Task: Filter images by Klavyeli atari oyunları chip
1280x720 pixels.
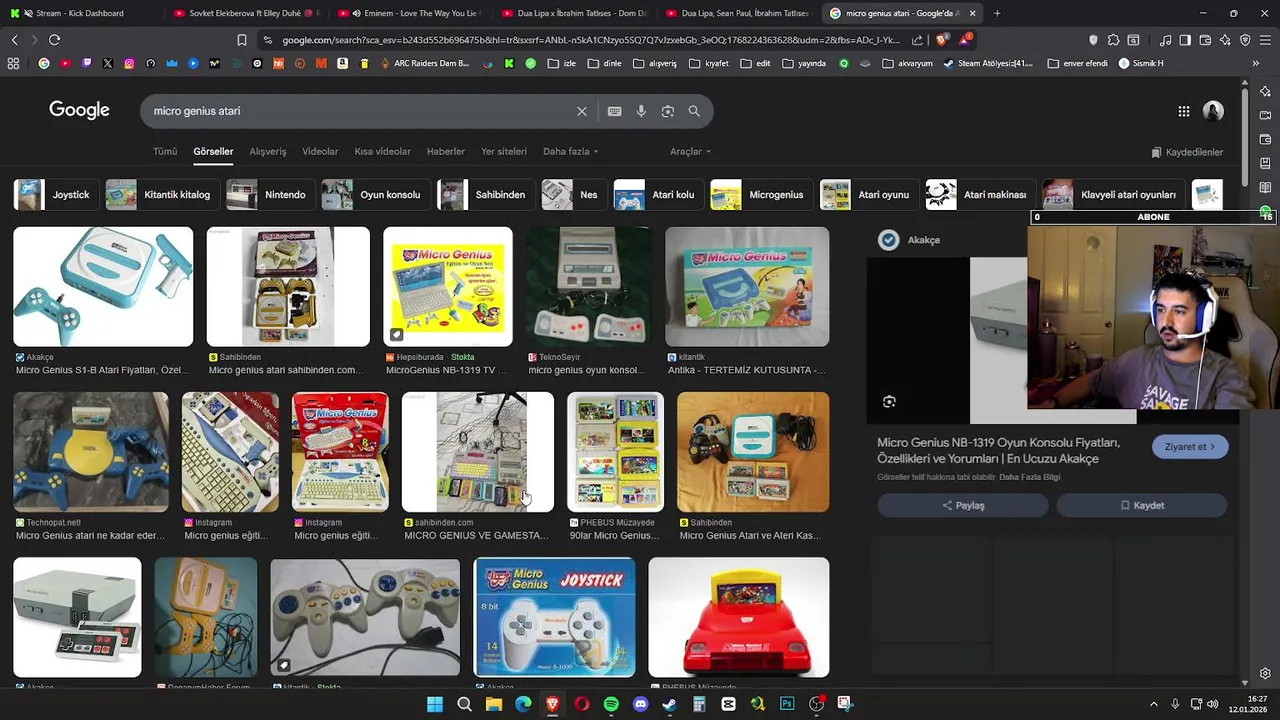Action: click(x=1113, y=195)
